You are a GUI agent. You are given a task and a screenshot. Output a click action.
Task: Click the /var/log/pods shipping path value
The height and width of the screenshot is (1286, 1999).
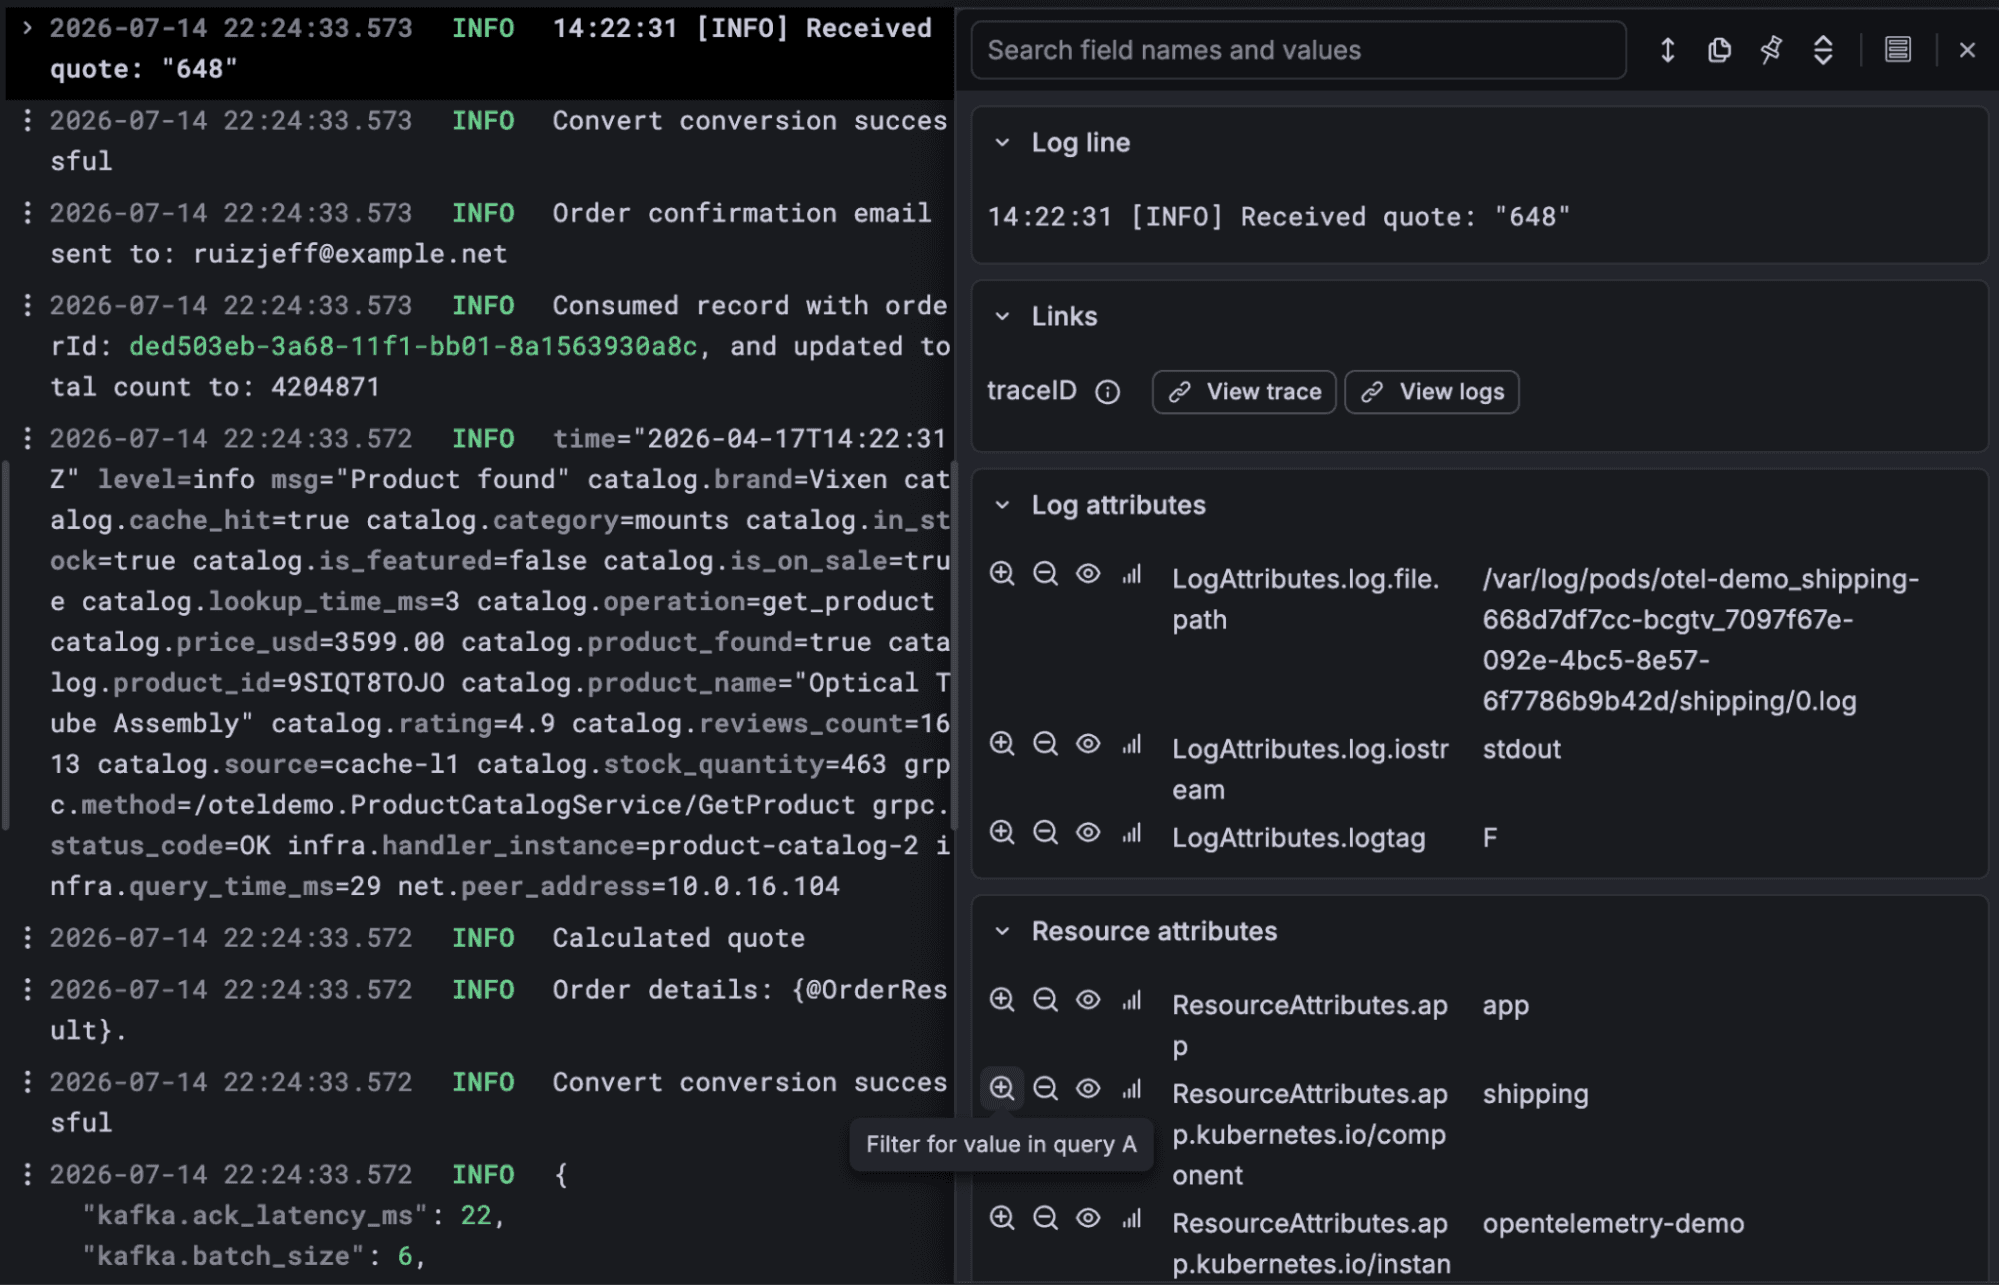(x=1700, y=640)
